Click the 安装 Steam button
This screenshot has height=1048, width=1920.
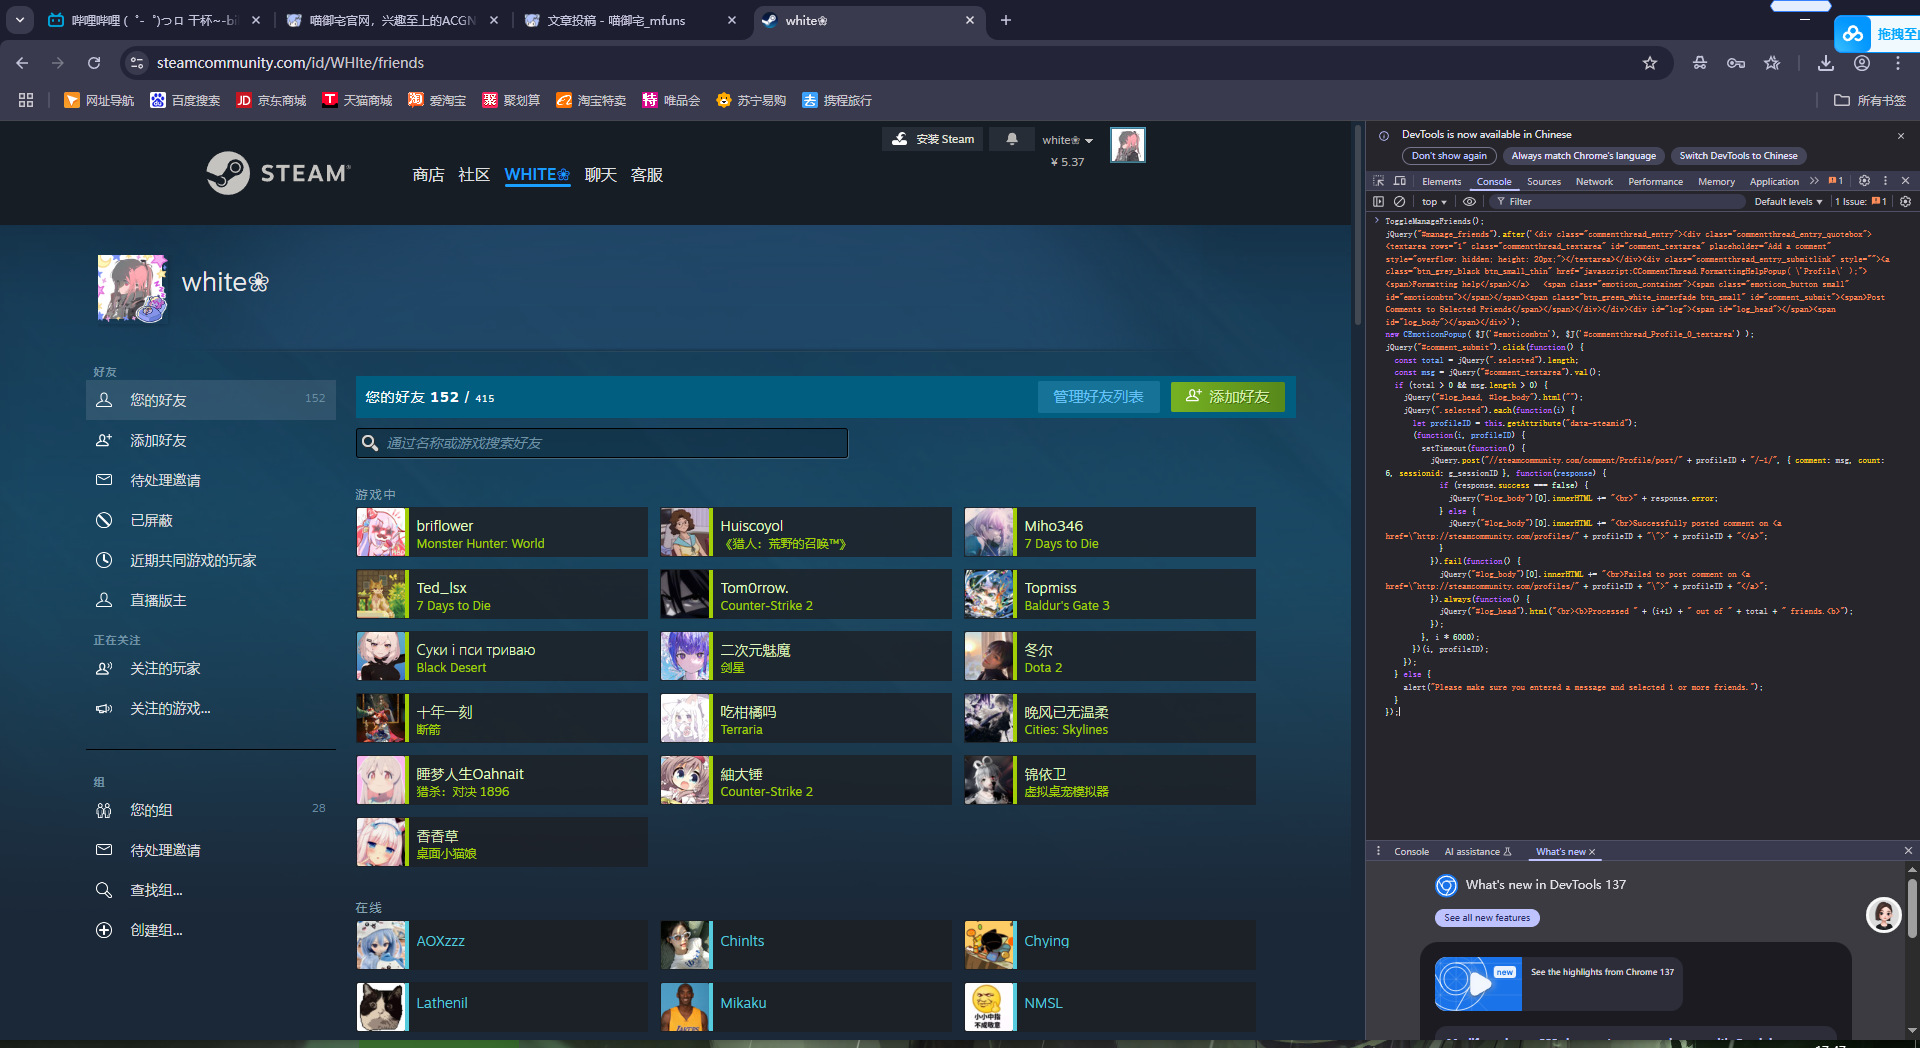pyautogui.click(x=933, y=139)
